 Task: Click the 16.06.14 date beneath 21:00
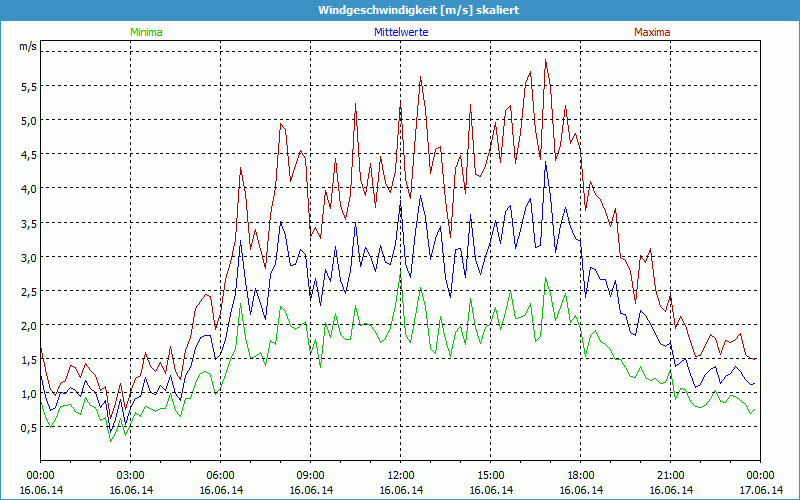coord(670,490)
